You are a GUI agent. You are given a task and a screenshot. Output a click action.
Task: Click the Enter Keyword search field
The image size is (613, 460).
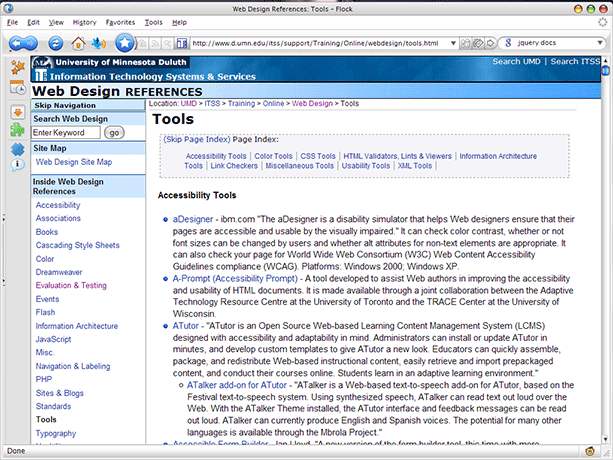(x=66, y=132)
